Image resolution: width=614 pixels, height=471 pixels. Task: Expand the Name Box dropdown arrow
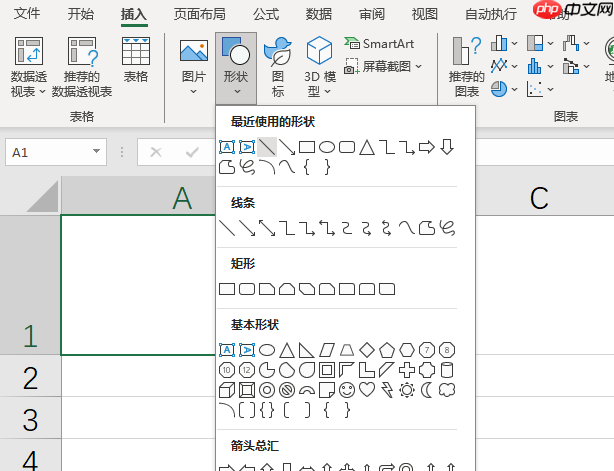point(96,152)
